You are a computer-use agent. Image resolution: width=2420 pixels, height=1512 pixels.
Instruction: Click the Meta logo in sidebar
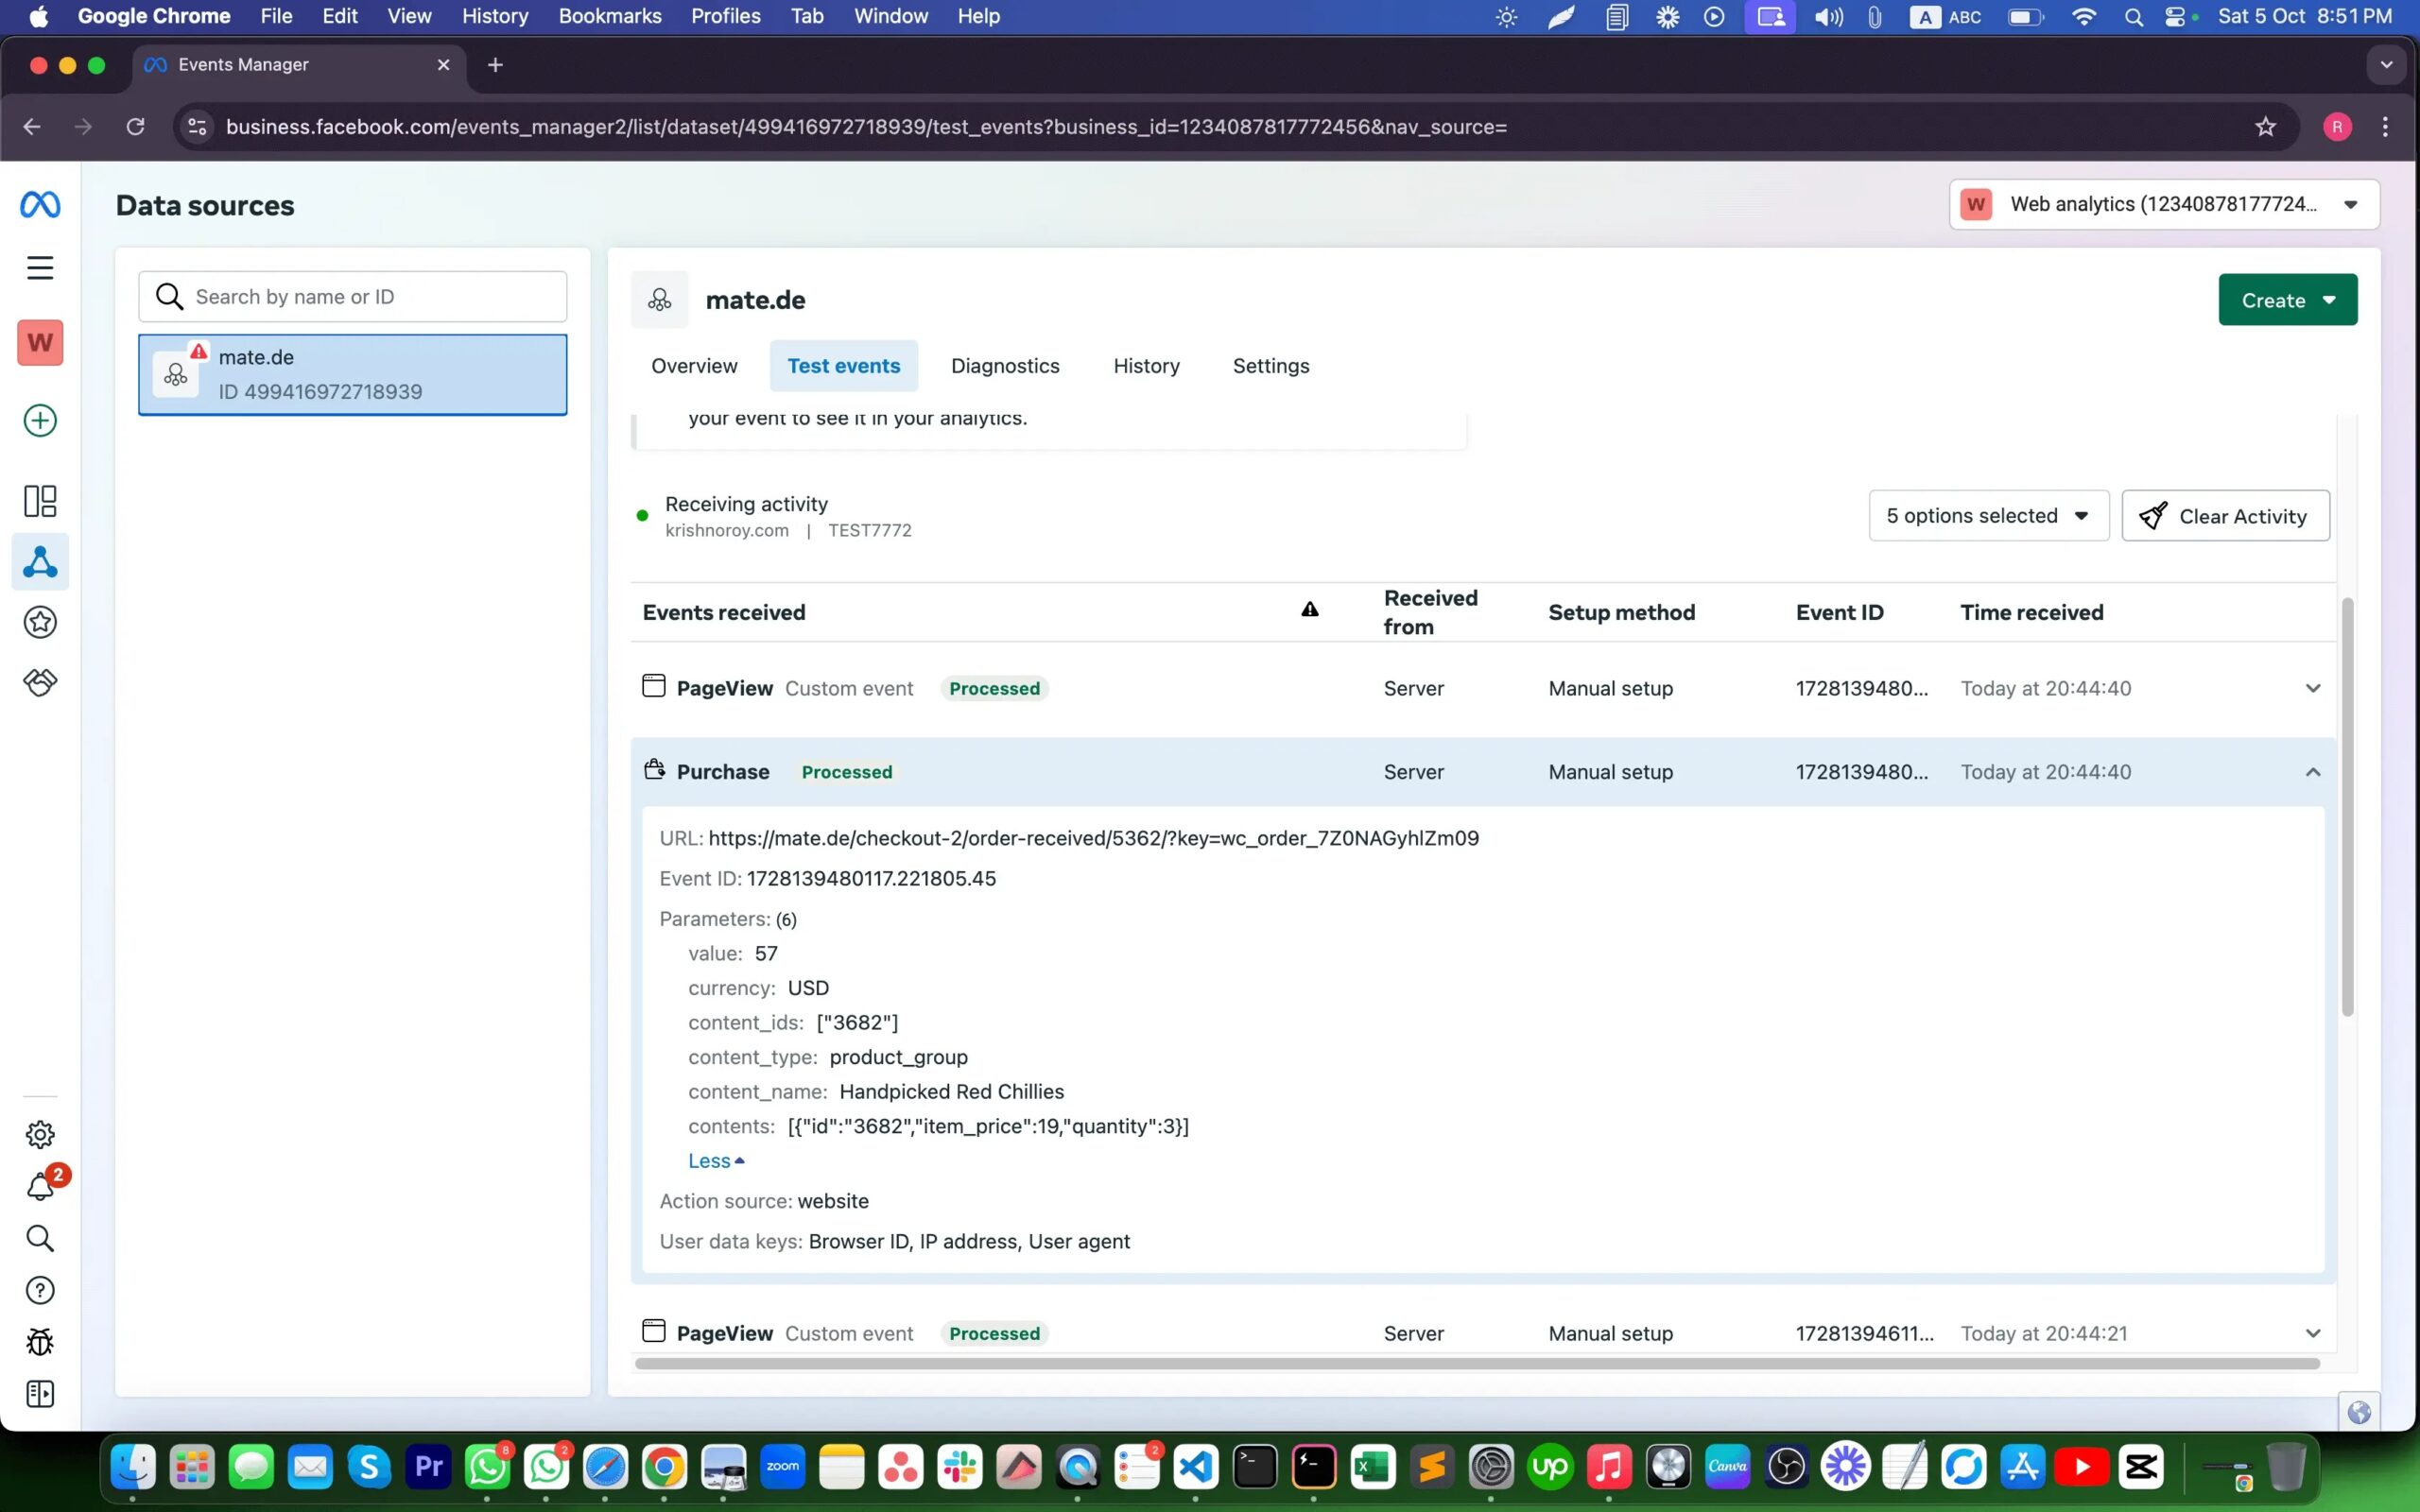pos(40,205)
